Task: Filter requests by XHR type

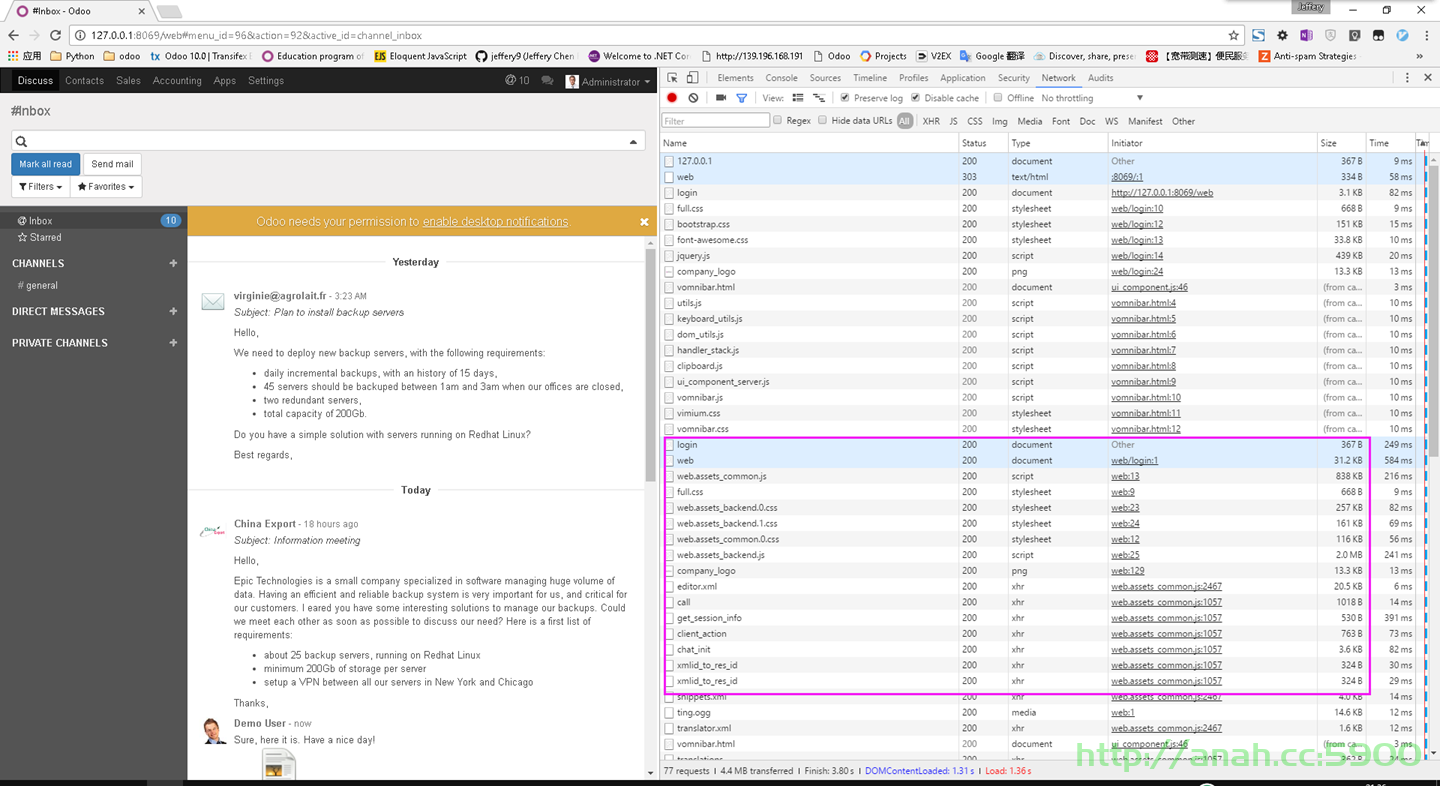Action: coord(931,121)
